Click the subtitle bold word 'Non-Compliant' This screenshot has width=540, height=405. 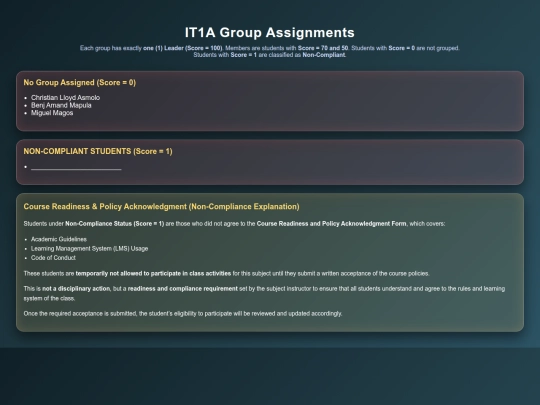[x=324, y=55]
